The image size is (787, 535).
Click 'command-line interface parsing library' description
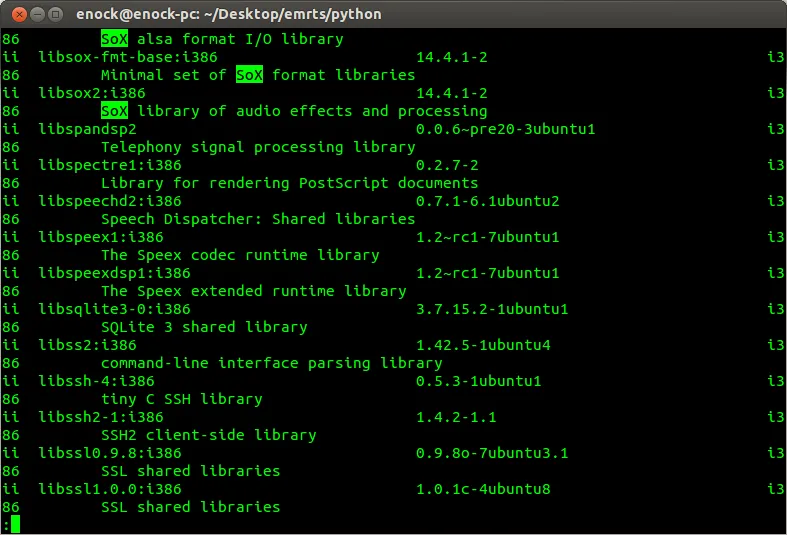(271, 363)
